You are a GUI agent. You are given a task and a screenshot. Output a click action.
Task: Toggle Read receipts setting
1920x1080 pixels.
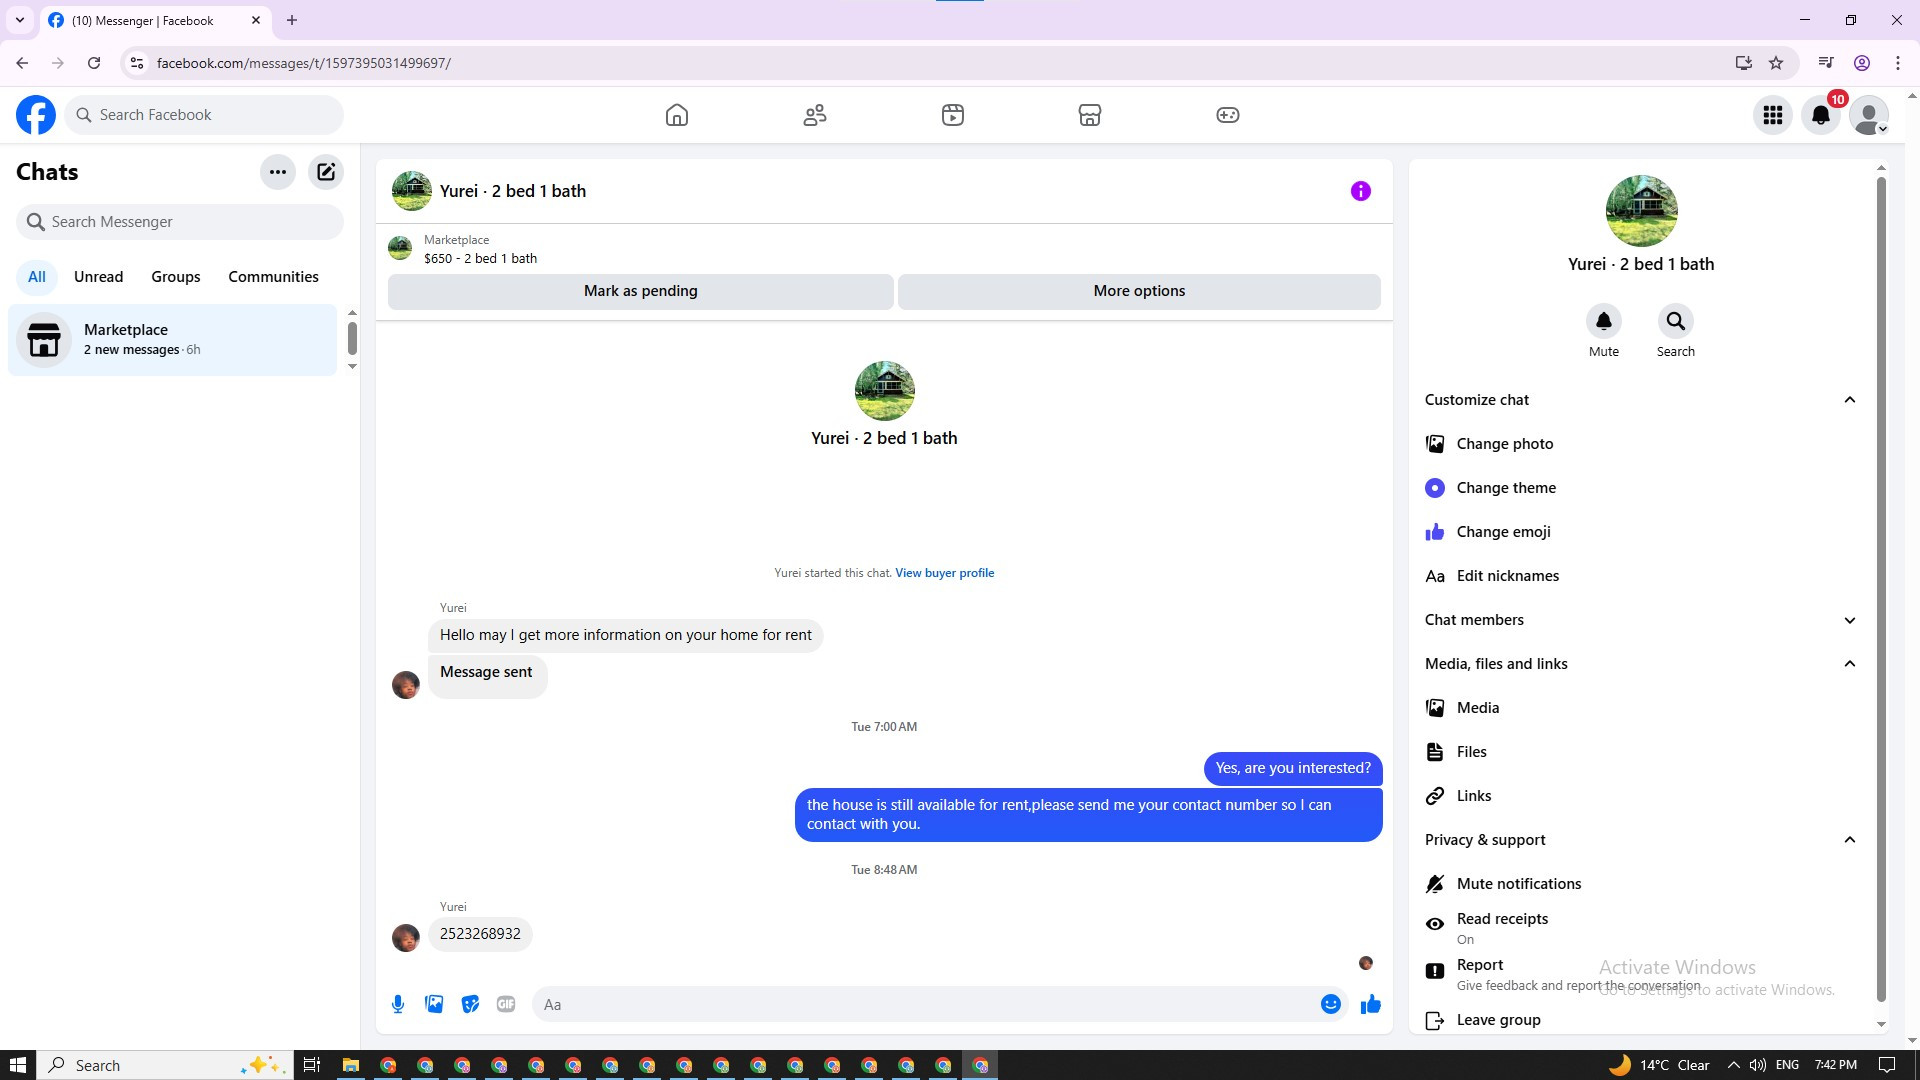(1502, 927)
